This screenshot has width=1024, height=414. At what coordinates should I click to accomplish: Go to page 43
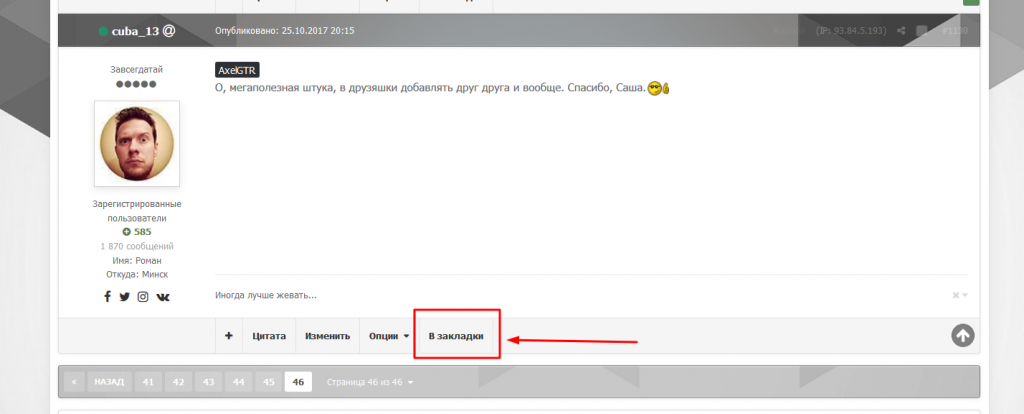pos(208,382)
